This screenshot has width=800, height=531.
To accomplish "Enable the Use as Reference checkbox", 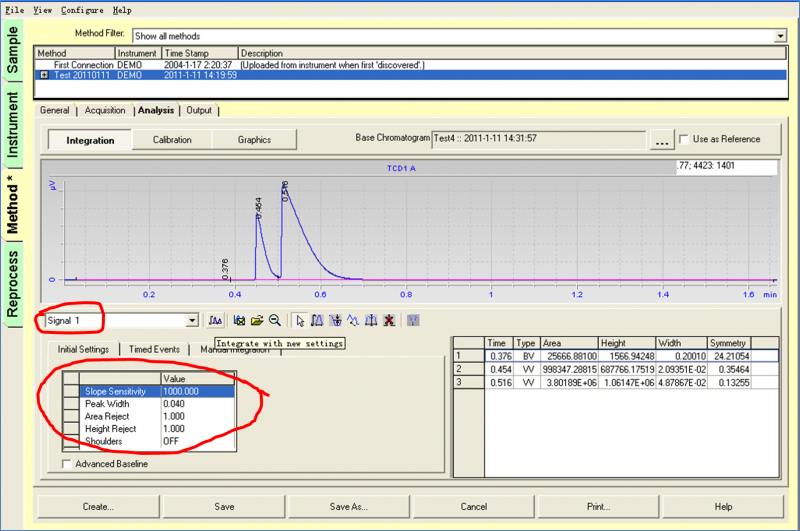I will [x=684, y=139].
